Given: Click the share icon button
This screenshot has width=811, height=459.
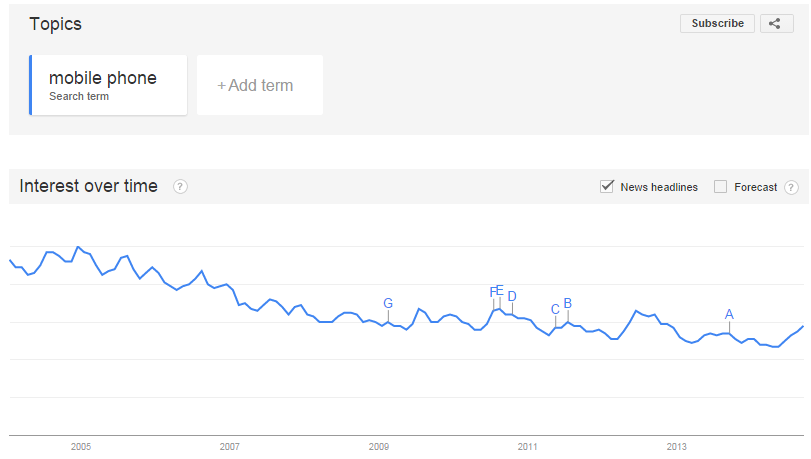Looking at the screenshot, I should point(776,23).
